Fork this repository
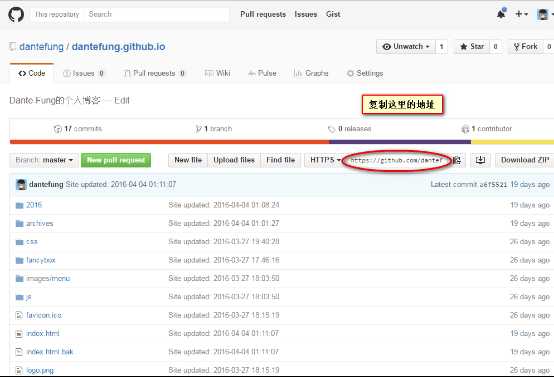Viewport: 554px width, 377px height. pos(525,47)
